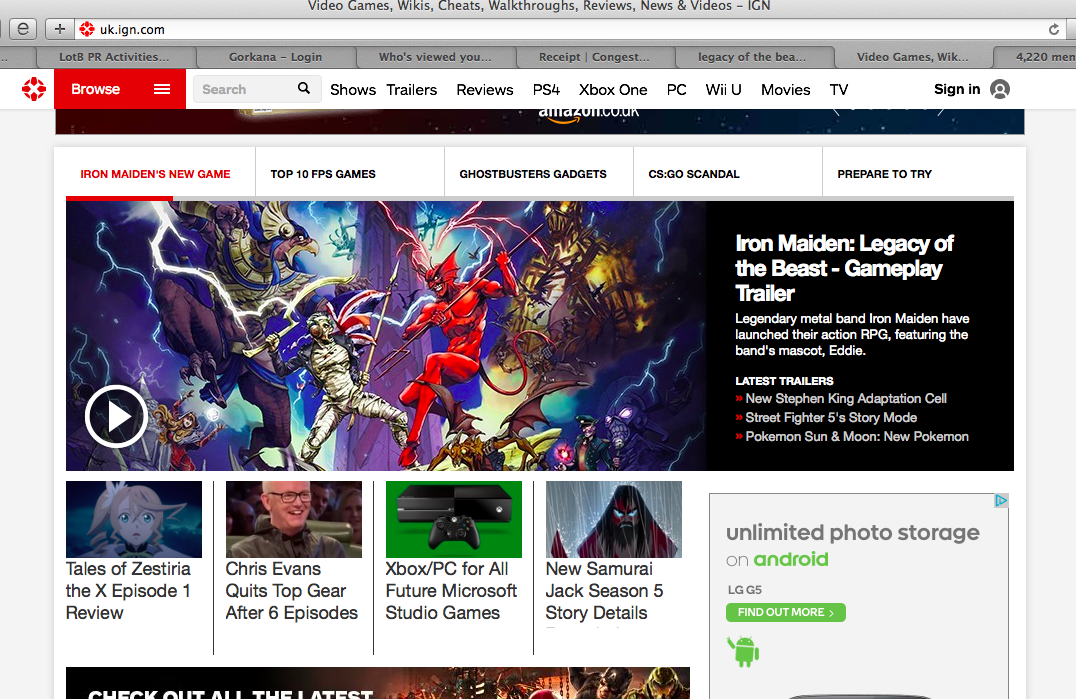
Task: Open New Stephen King Adaptation Cell link
Action: 846,399
